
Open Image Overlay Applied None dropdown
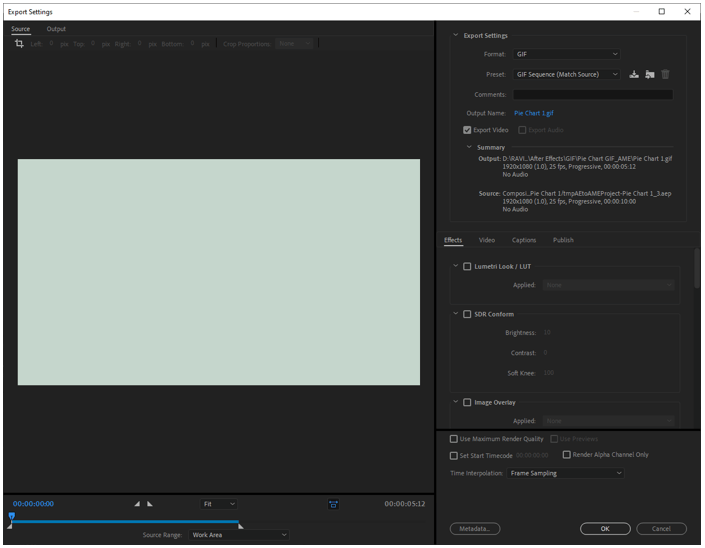(x=609, y=421)
